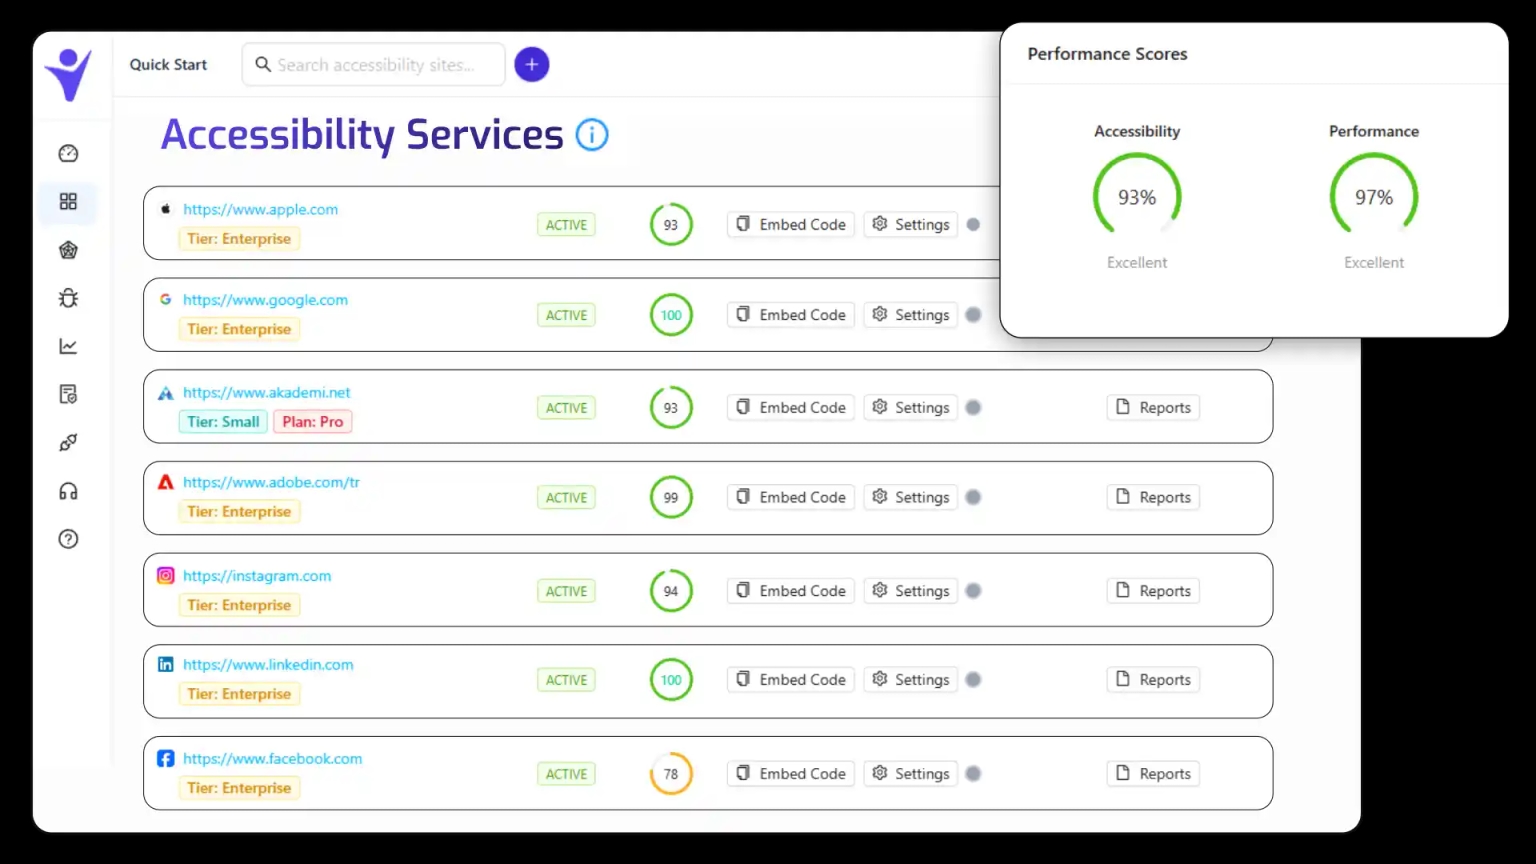The height and width of the screenshot is (864, 1536).
Task: Open Settings for adobe.com
Action: pyautogui.click(x=910, y=497)
